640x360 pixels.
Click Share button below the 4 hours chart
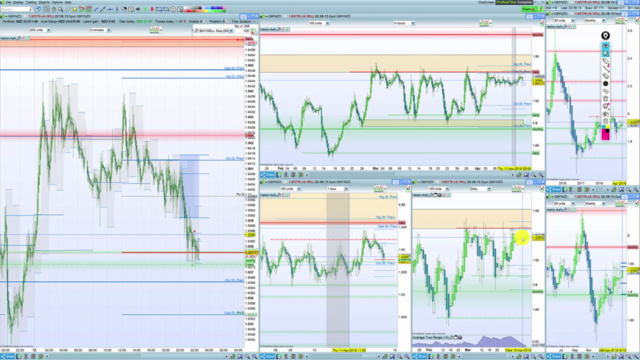pos(267,175)
